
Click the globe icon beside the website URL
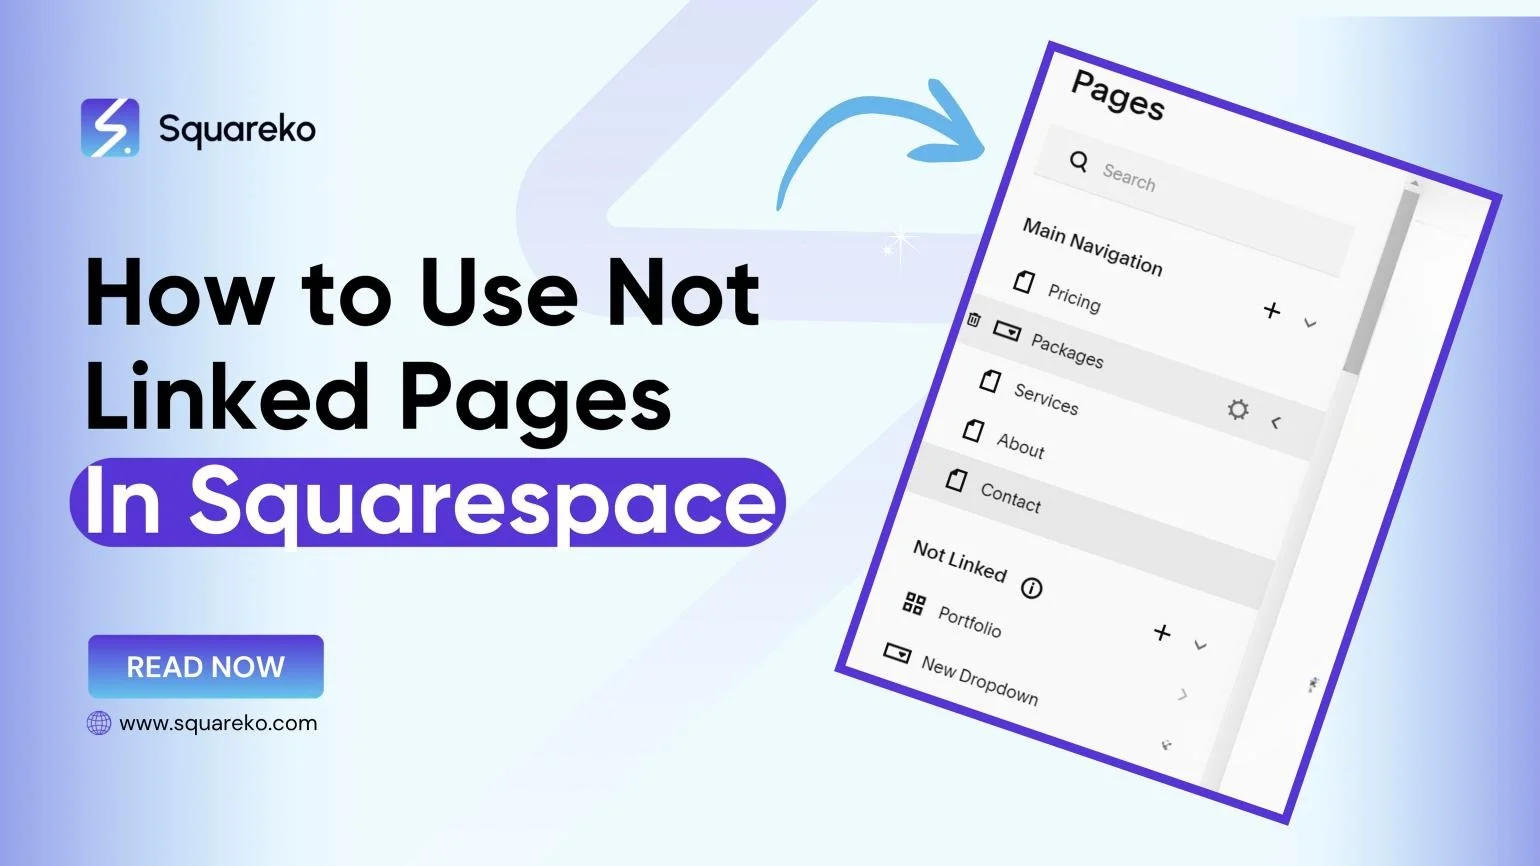[98, 723]
